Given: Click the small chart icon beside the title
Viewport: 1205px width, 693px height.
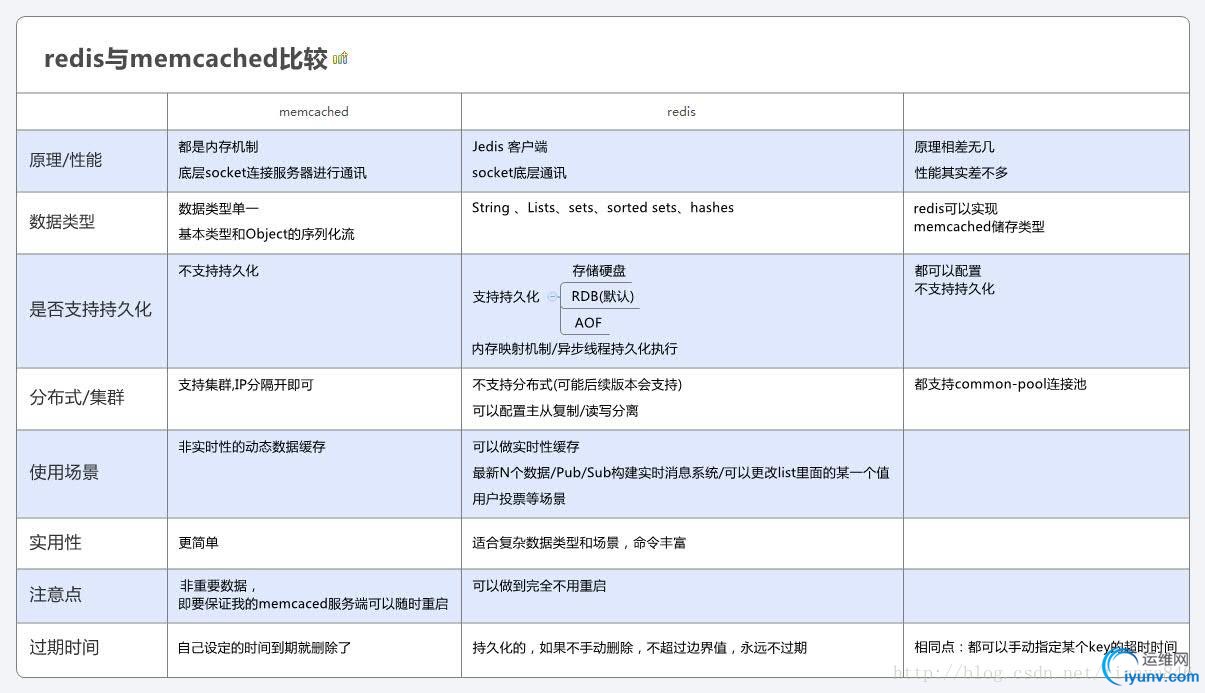Looking at the screenshot, I should click(340, 59).
